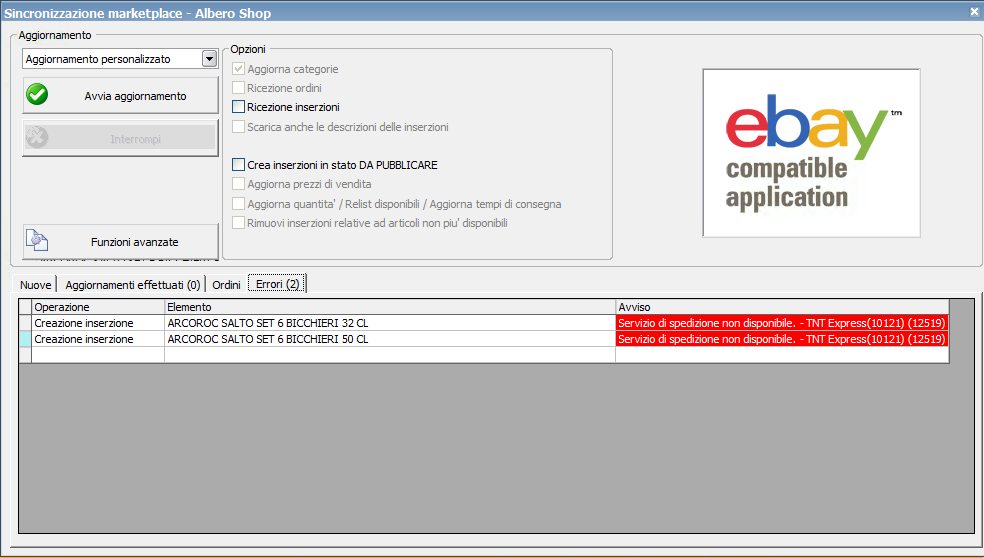Click the green checkmark icon on Avvia aggiornamento
This screenshot has height=558, width=984.
click(x=38, y=95)
